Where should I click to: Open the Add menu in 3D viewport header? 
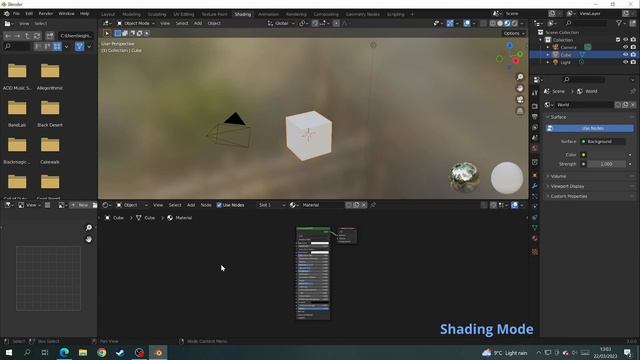tap(198, 23)
